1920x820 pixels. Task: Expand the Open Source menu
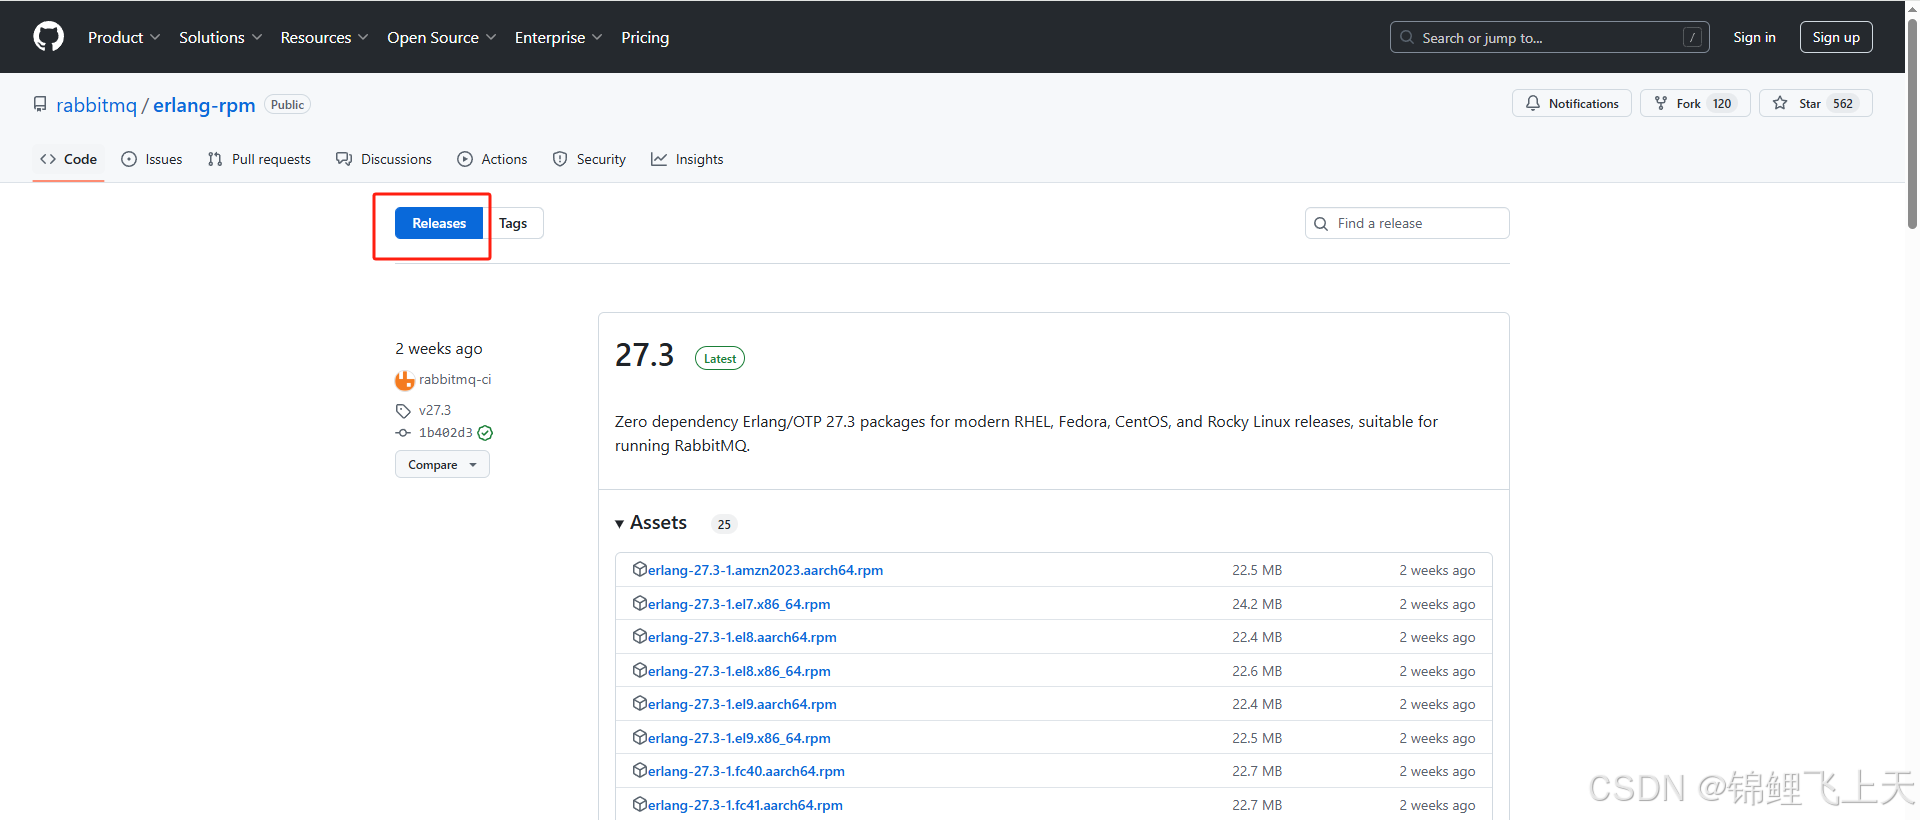click(441, 37)
